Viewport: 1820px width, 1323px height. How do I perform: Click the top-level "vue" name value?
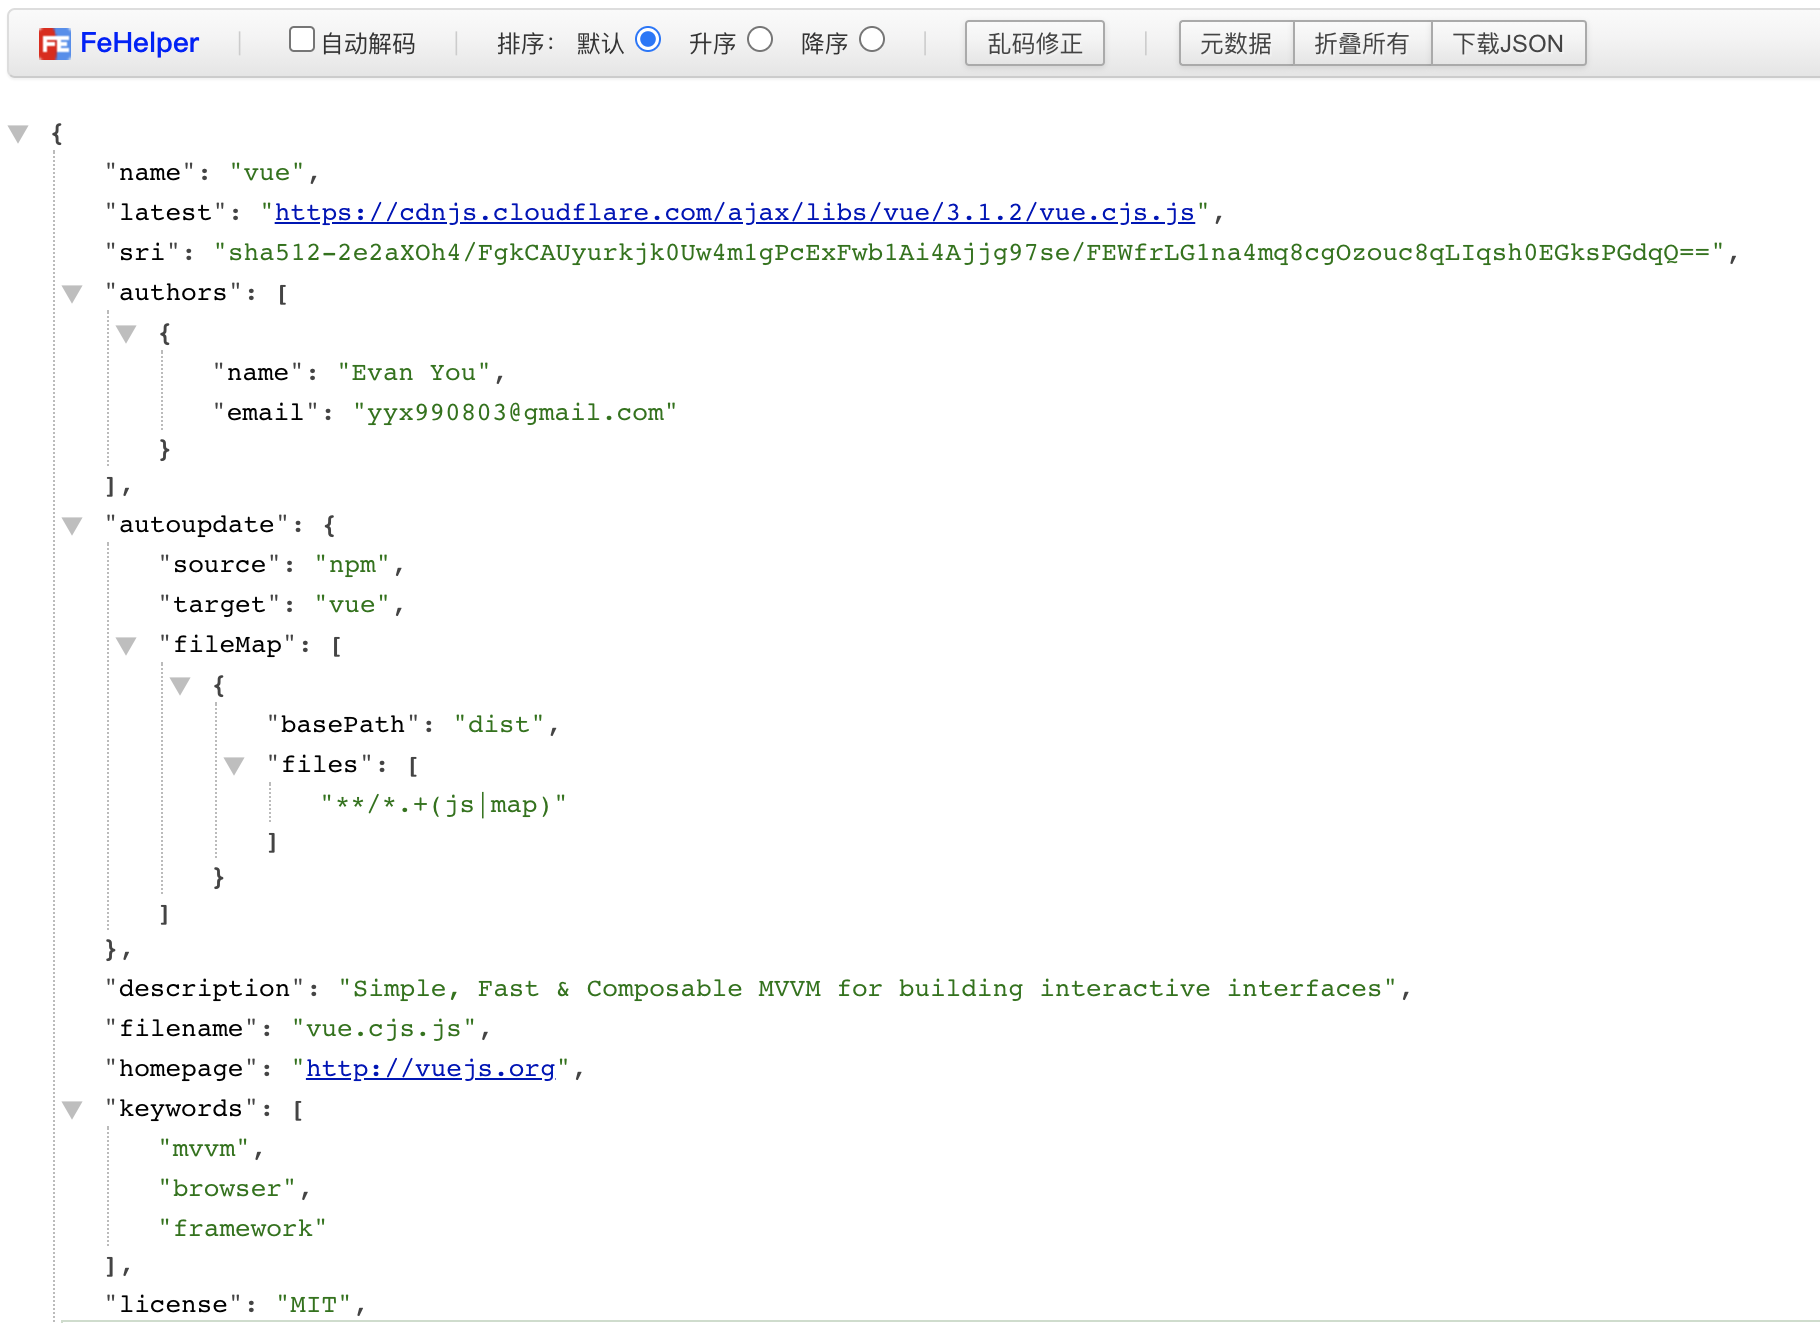(x=267, y=173)
